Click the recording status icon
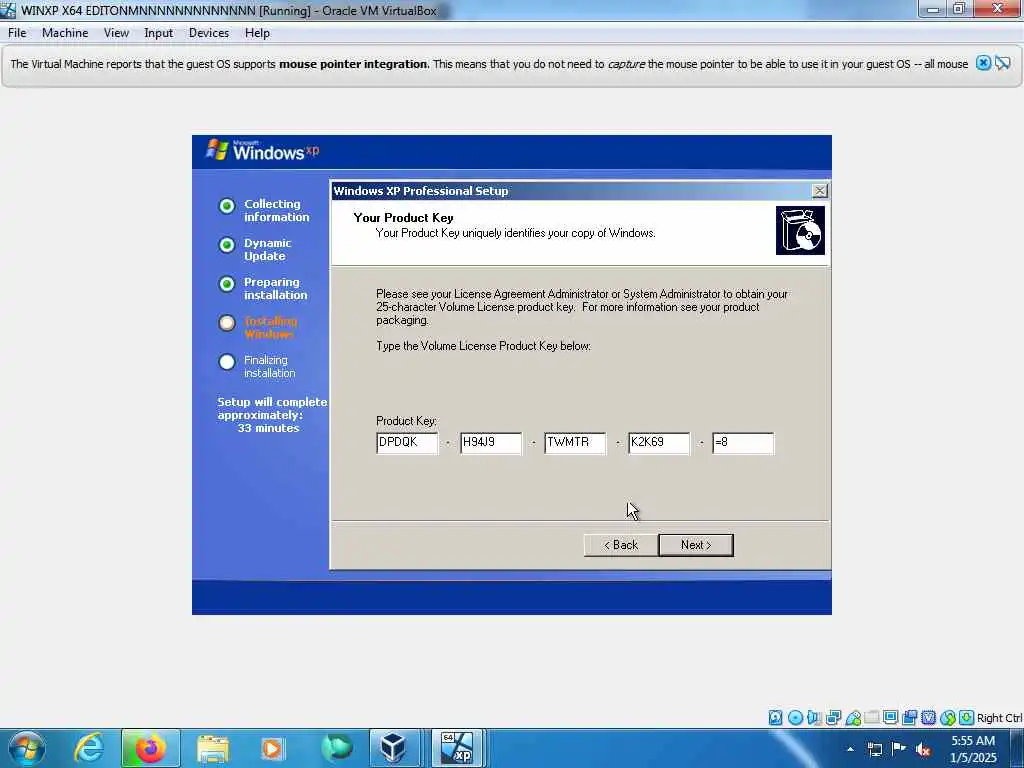This screenshot has width=1024, height=768. [x=909, y=718]
